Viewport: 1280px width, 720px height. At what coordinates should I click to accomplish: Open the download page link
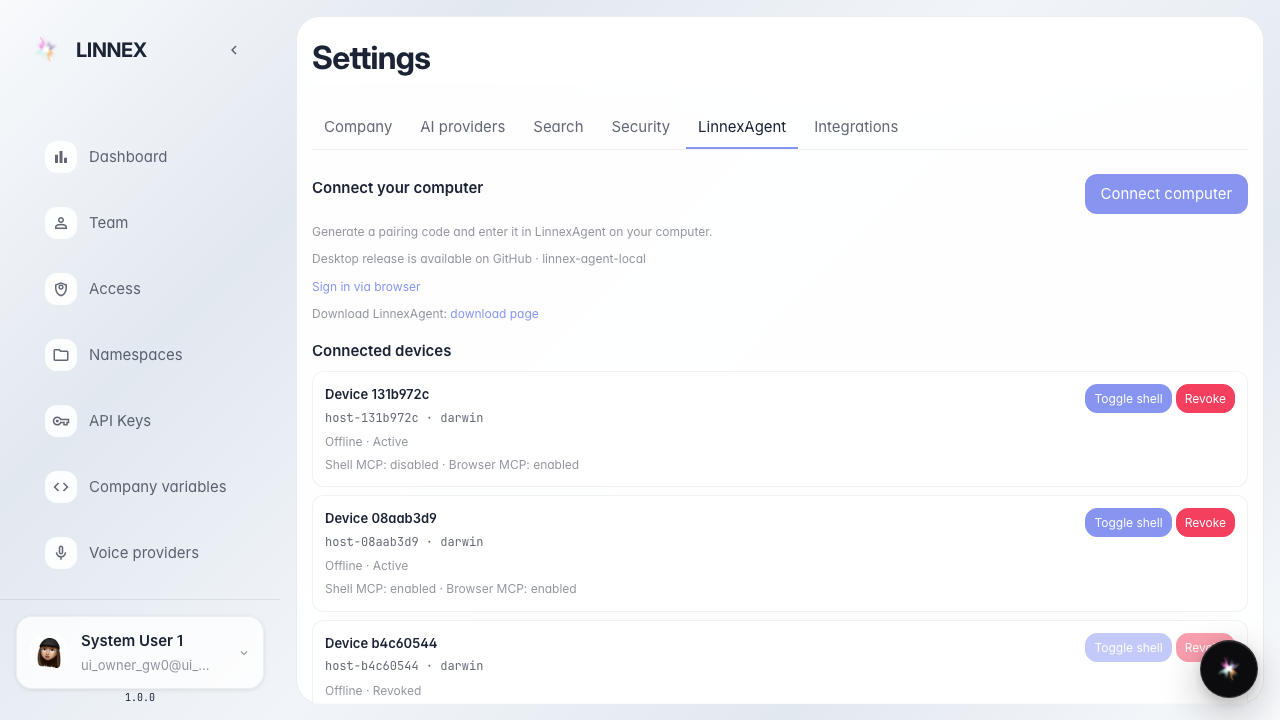[494, 314]
